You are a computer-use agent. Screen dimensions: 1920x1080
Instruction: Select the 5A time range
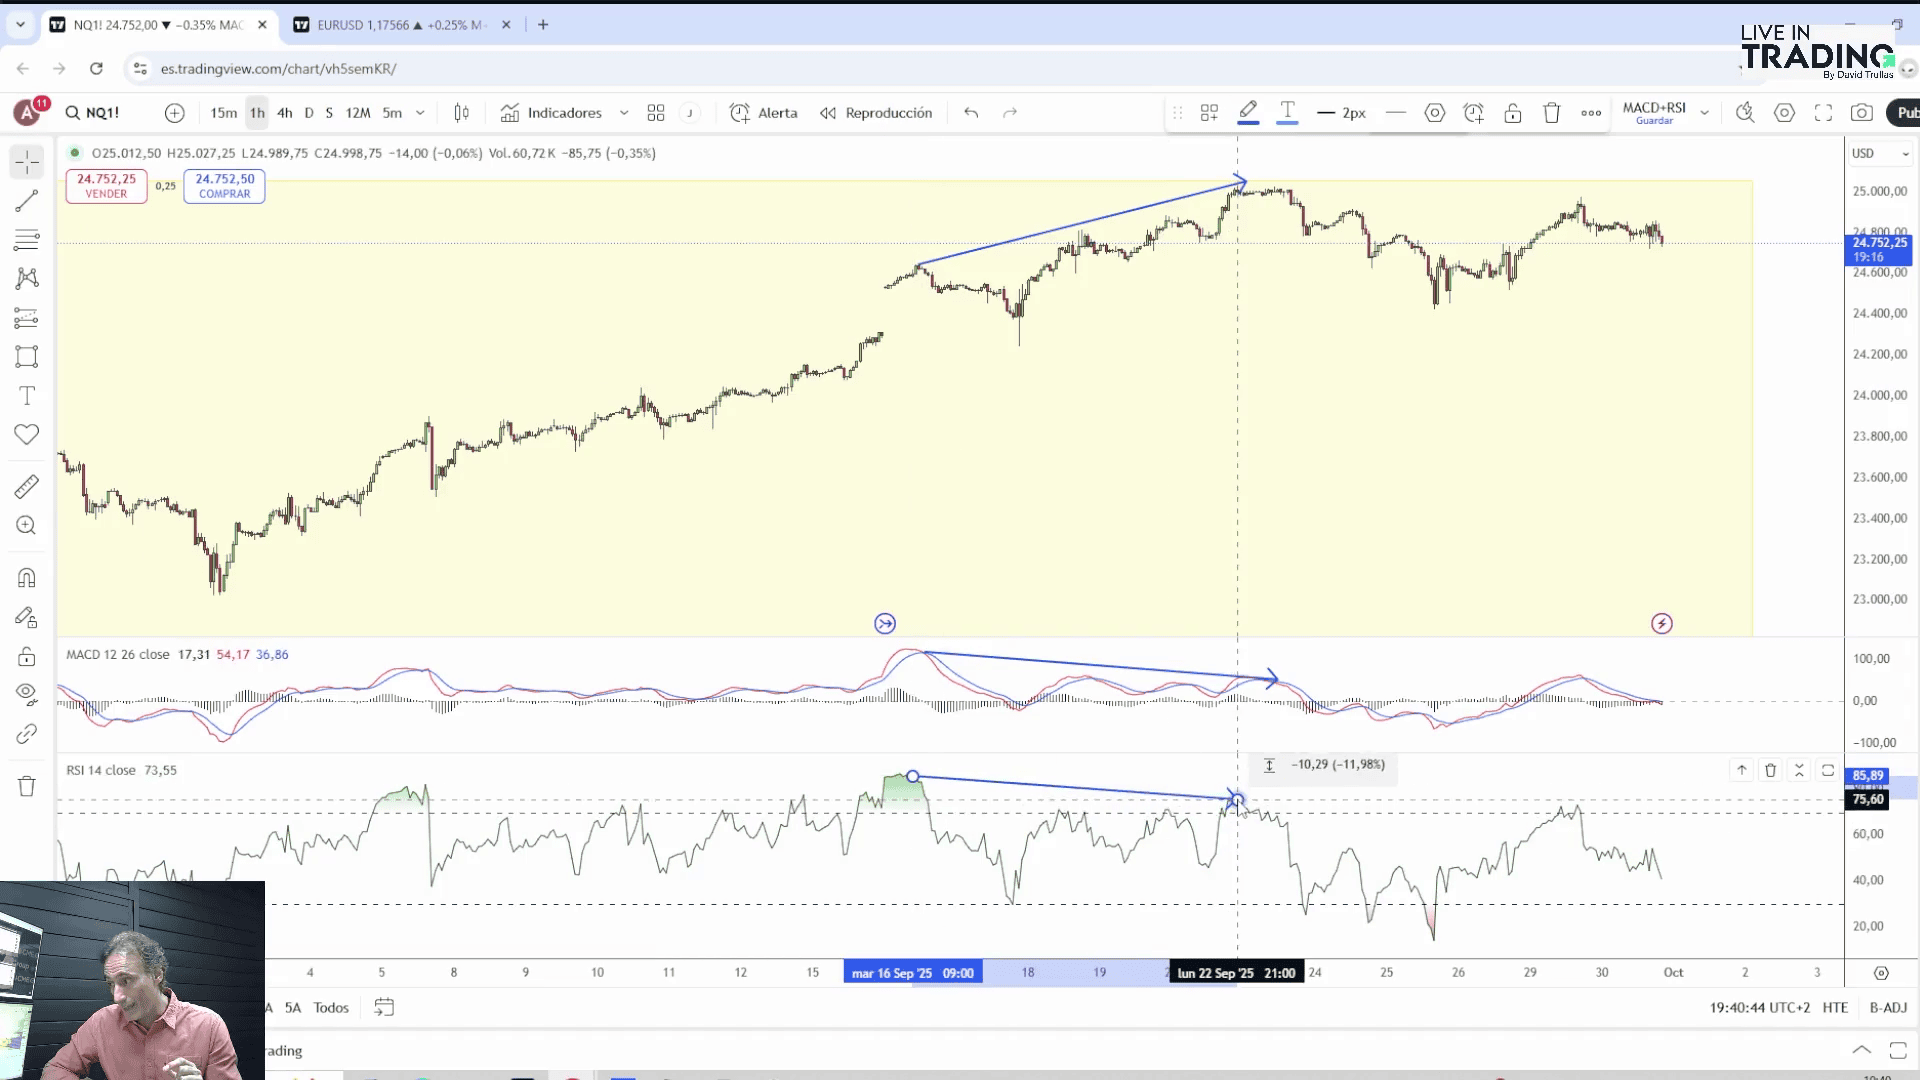pos(293,1007)
